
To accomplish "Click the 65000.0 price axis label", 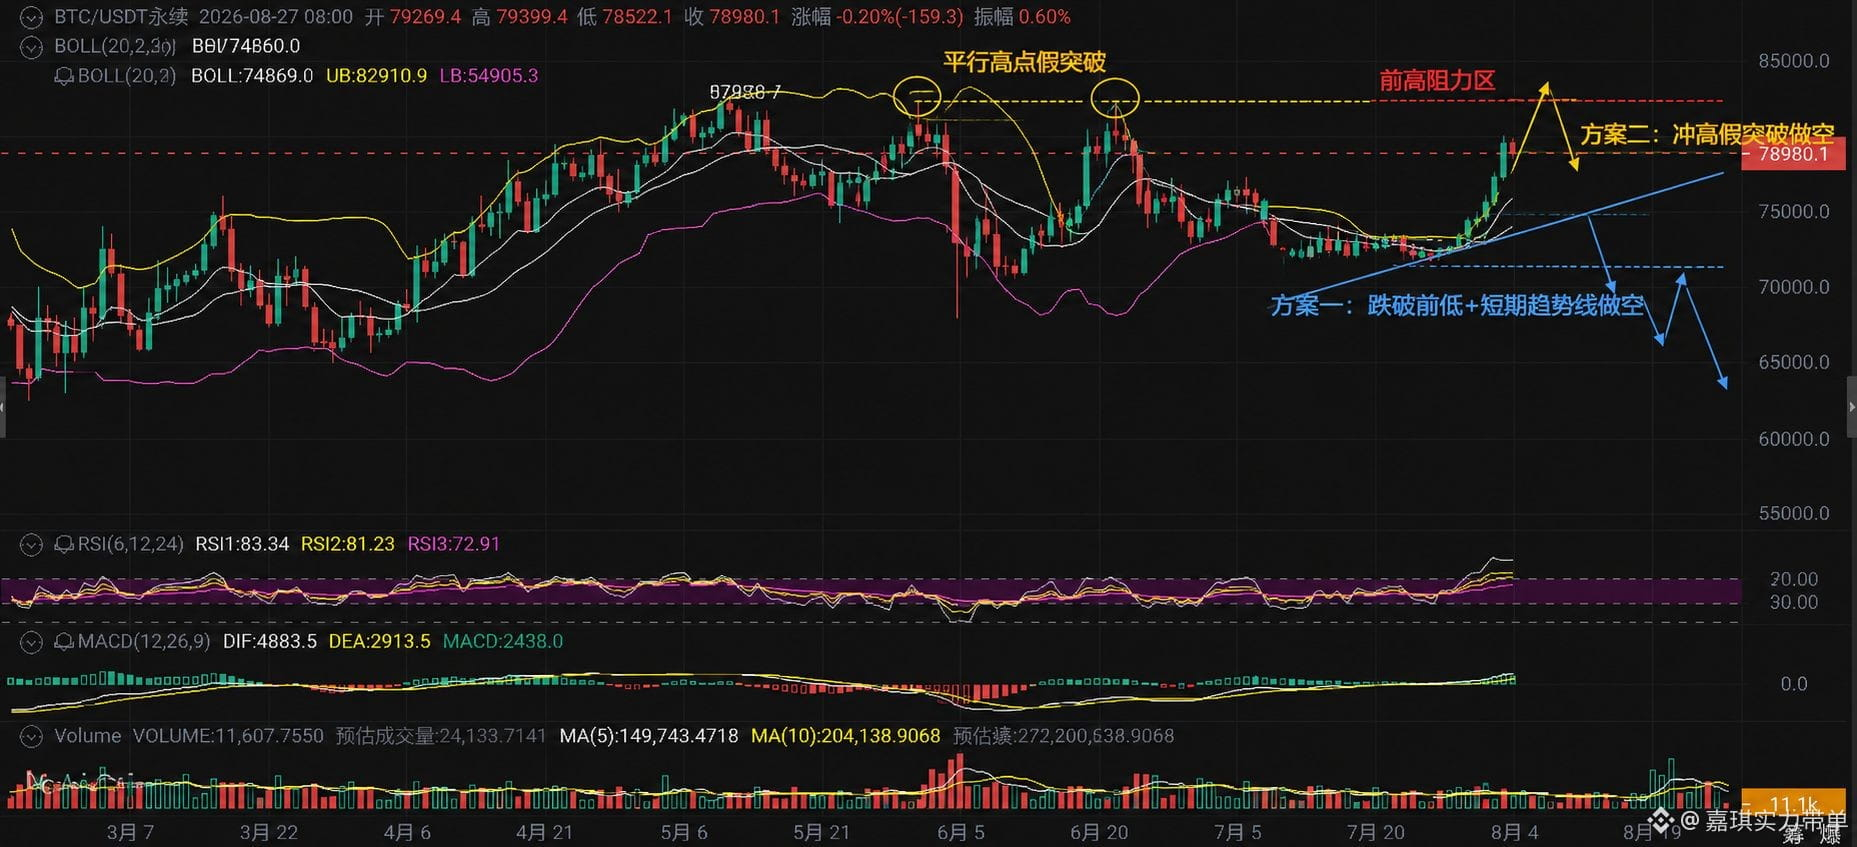I will coord(1794,363).
